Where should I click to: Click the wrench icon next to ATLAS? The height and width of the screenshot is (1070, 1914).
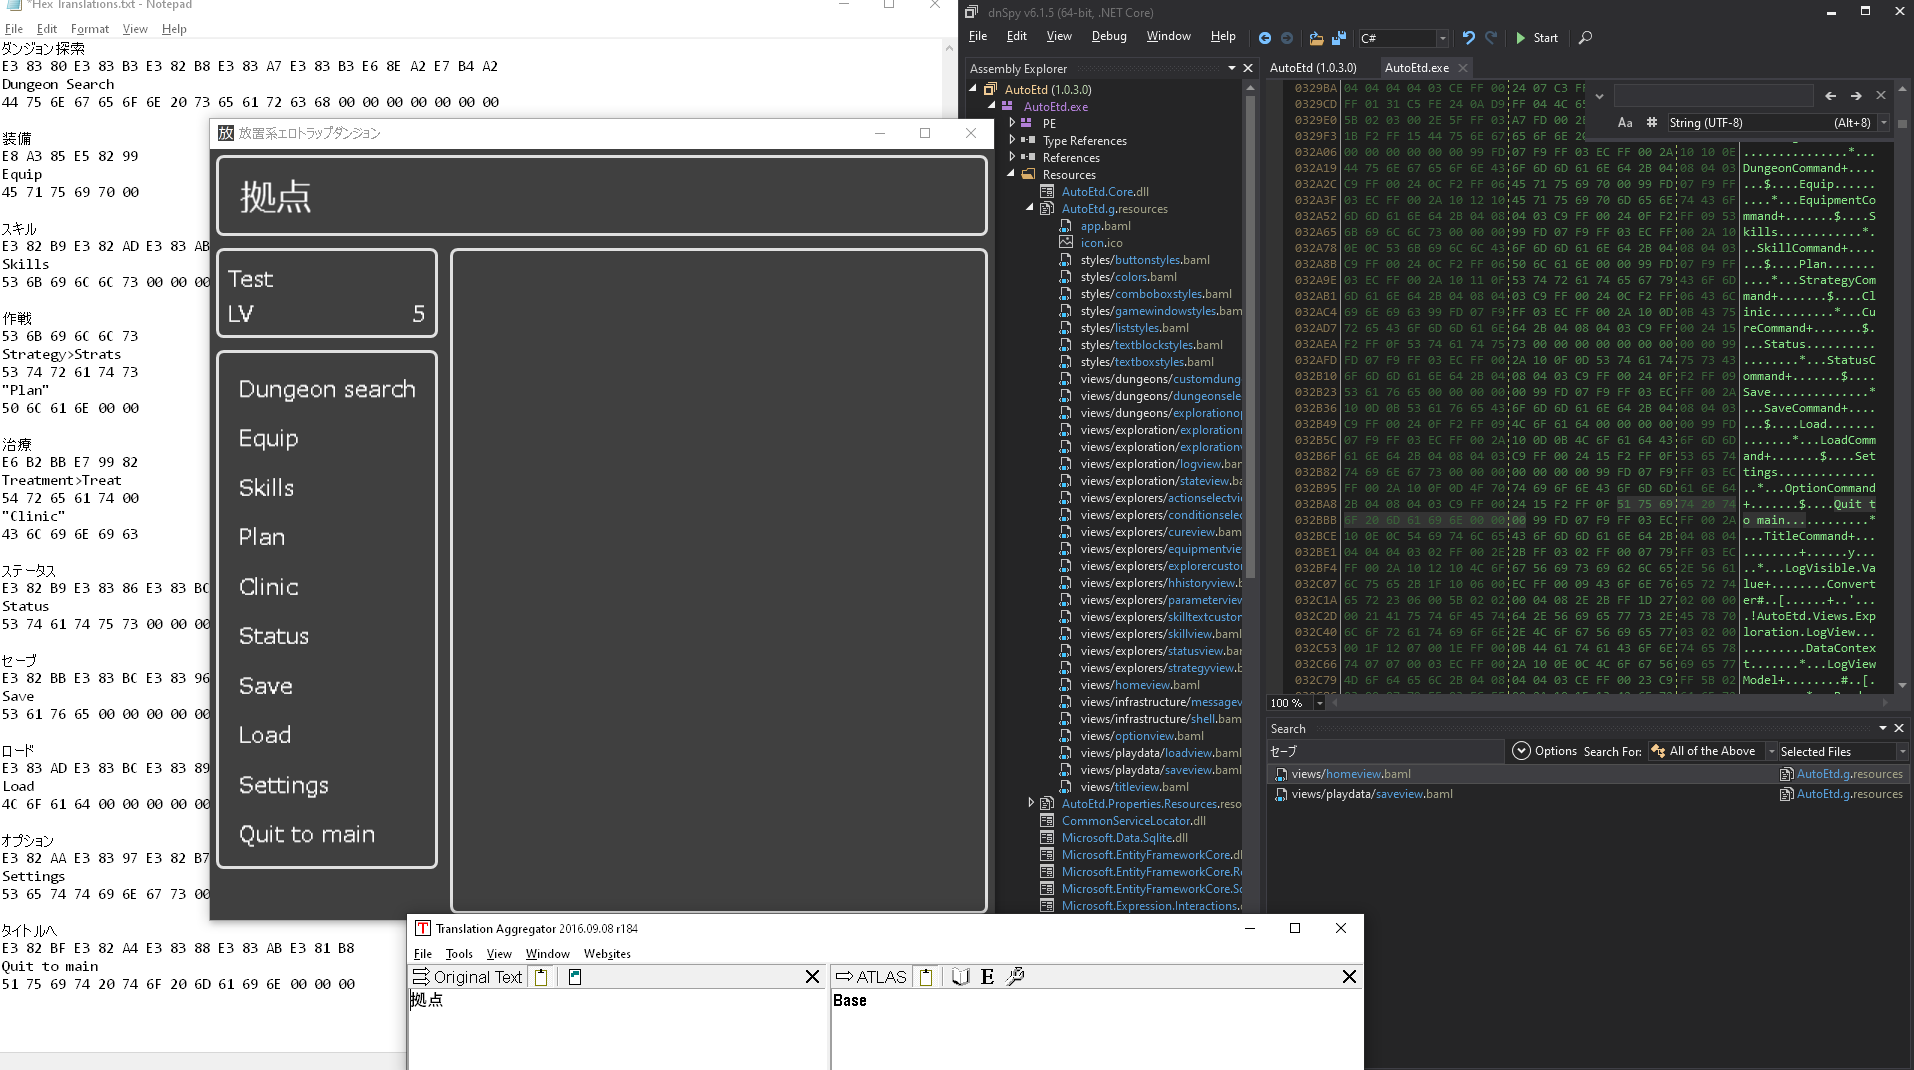1015,977
